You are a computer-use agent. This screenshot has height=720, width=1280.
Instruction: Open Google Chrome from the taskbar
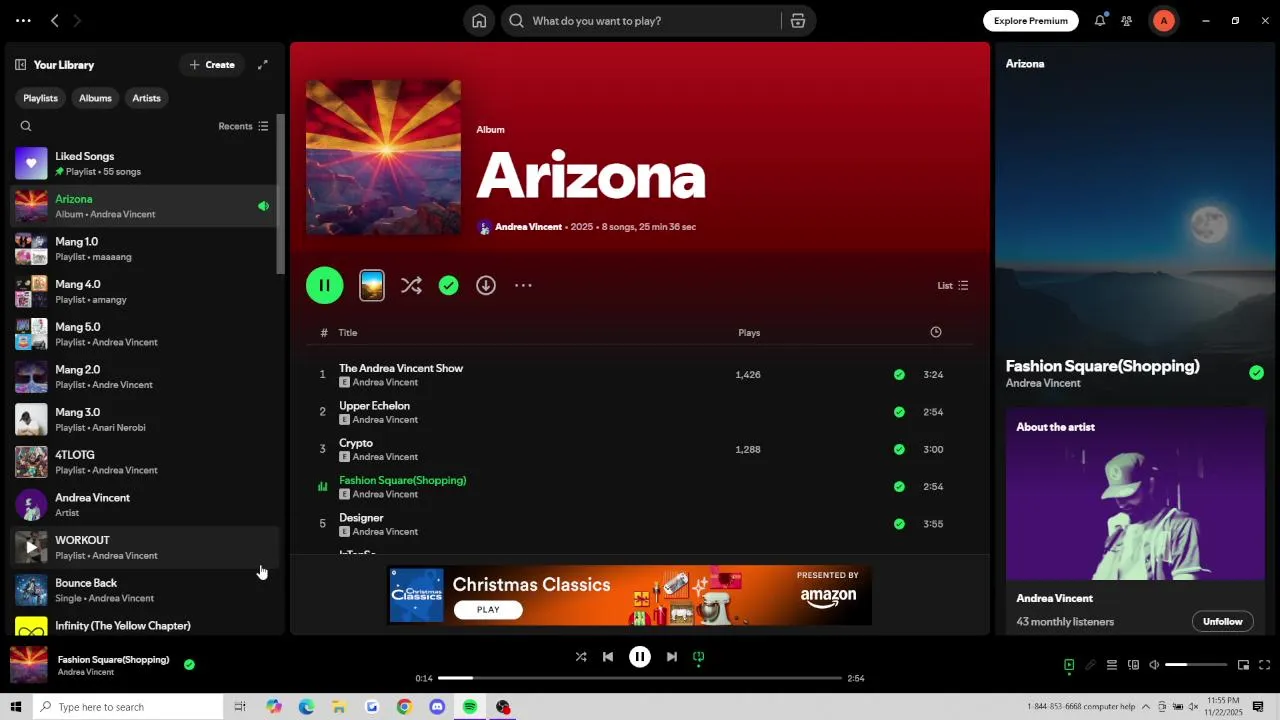pos(404,707)
